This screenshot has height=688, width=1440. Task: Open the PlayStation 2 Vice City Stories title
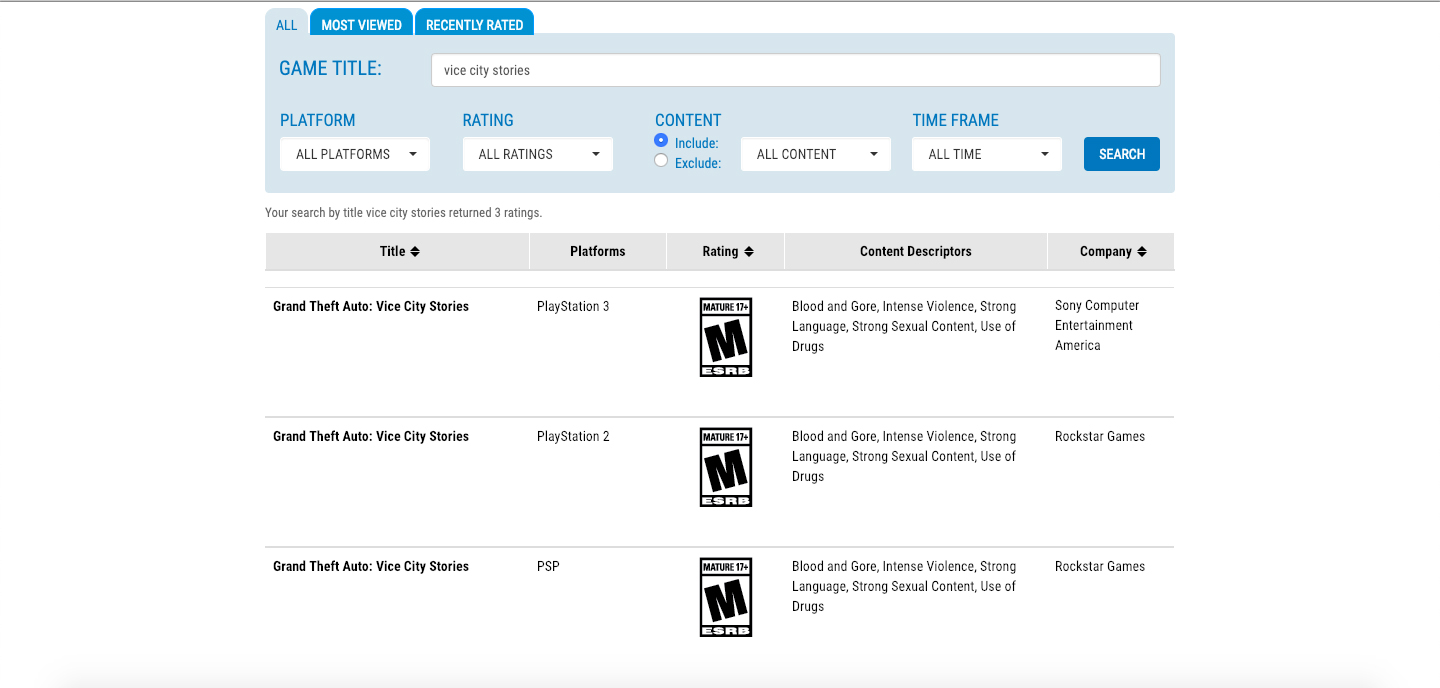[x=371, y=437]
